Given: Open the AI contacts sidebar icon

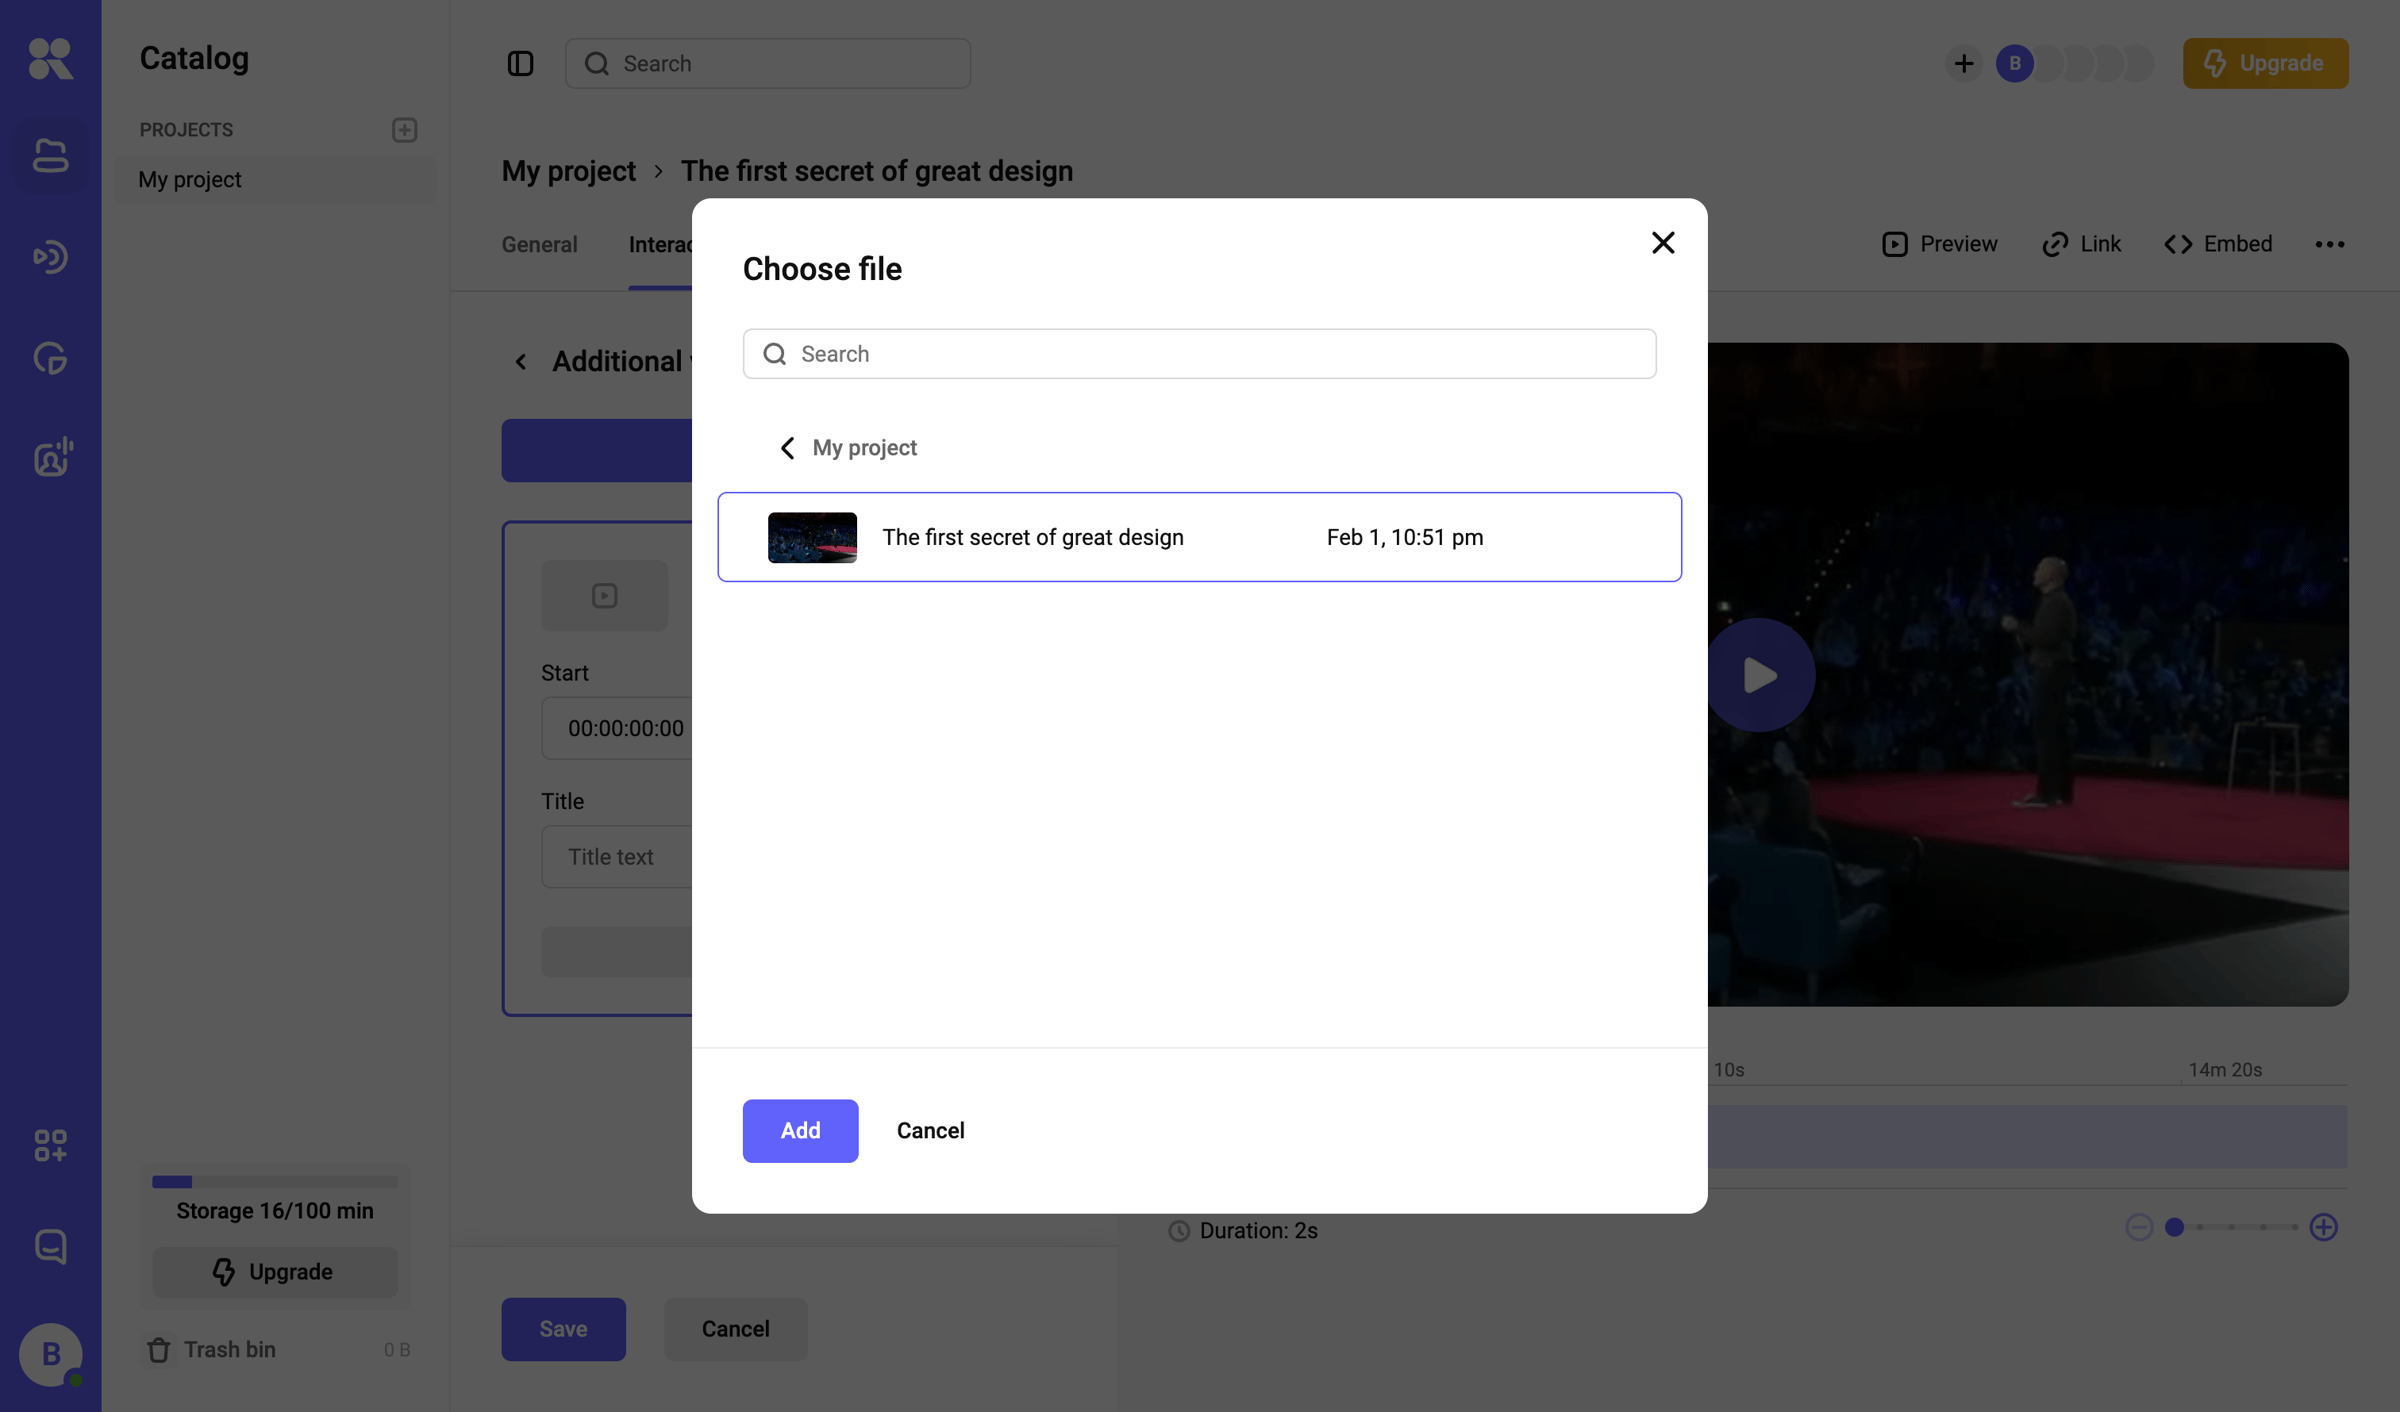Looking at the screenshot, I should [52, 457].
